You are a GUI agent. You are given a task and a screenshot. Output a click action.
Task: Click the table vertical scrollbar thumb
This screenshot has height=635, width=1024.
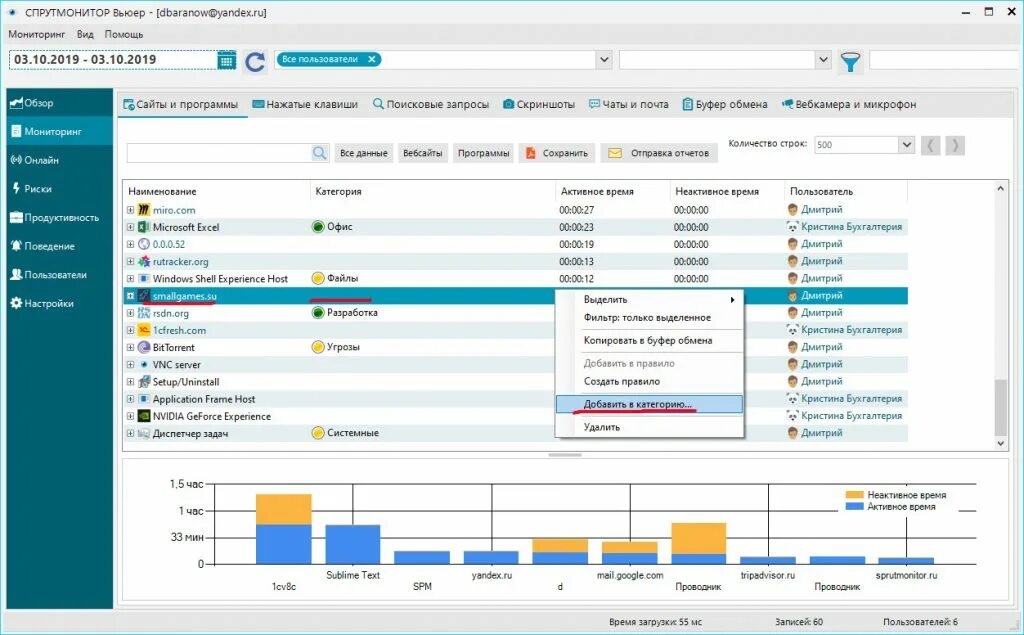click(1000, 407)
